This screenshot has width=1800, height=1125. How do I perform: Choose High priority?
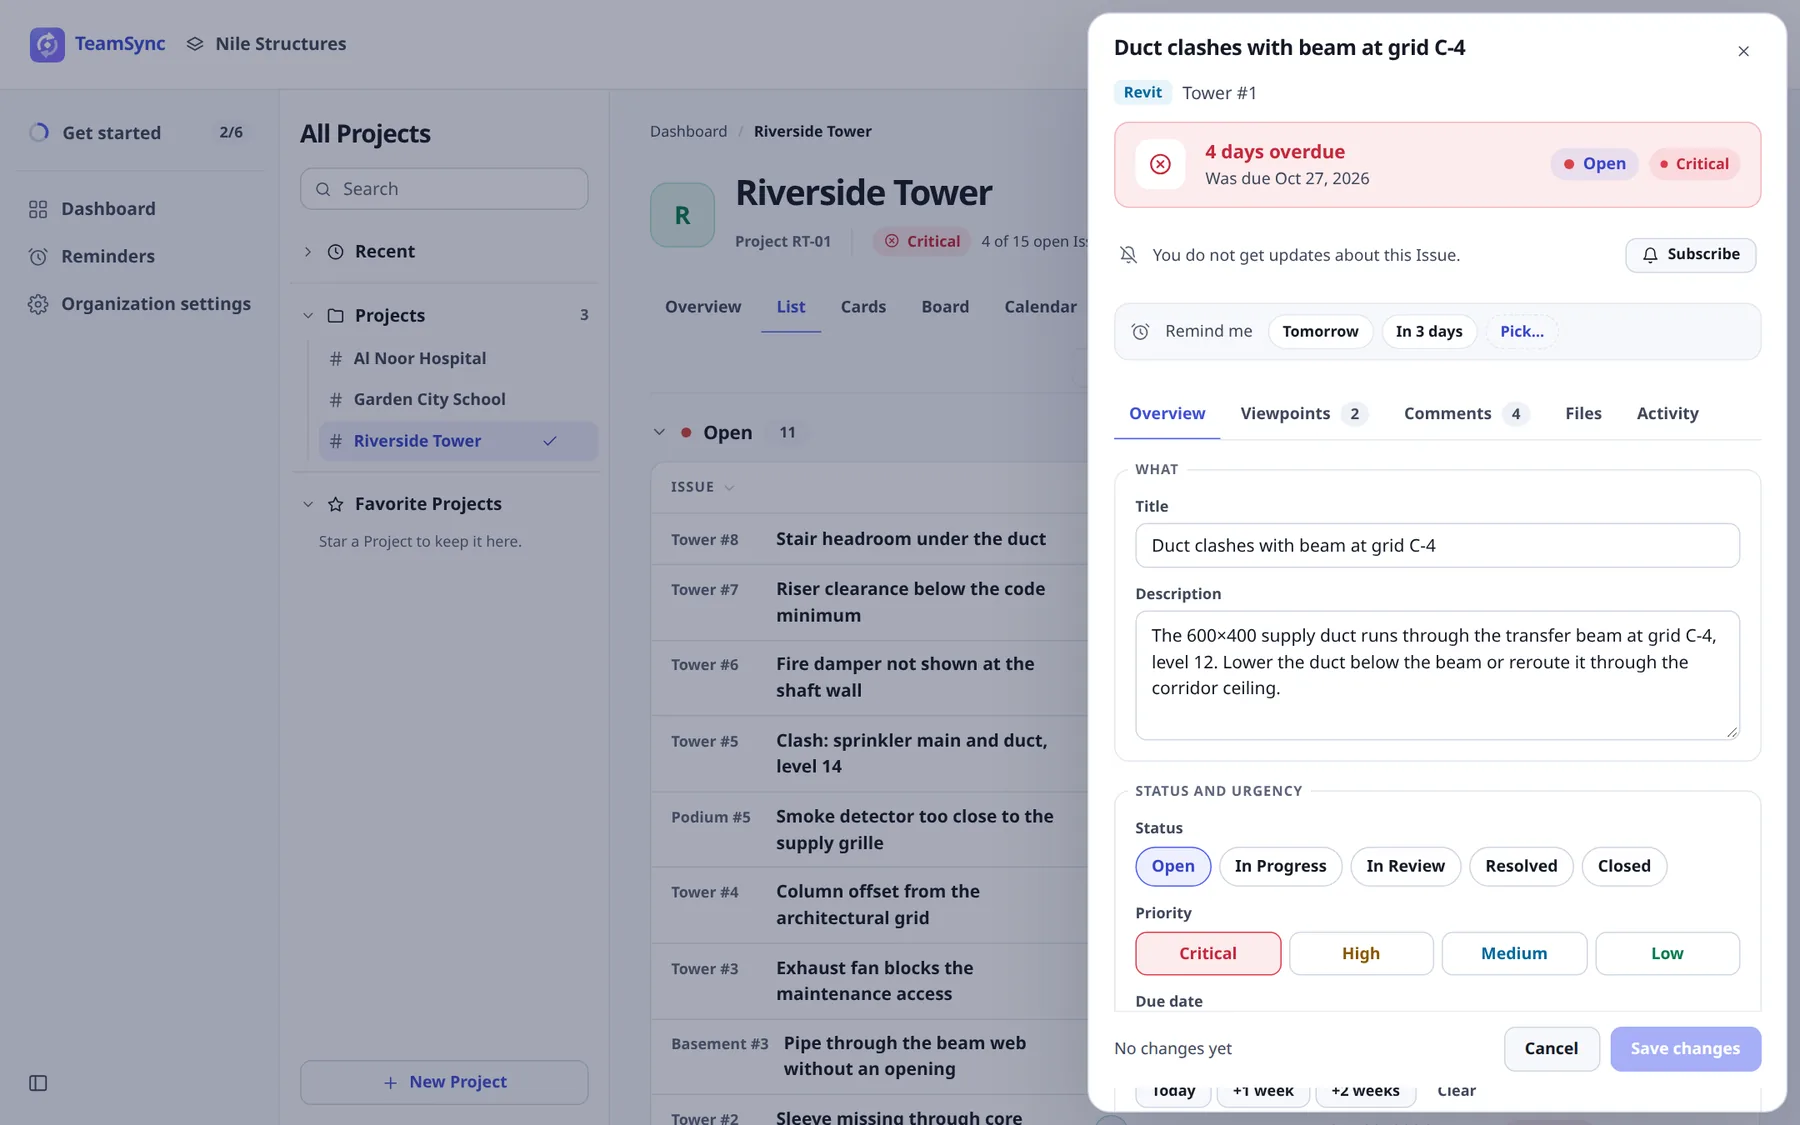tap(1361, 954)
